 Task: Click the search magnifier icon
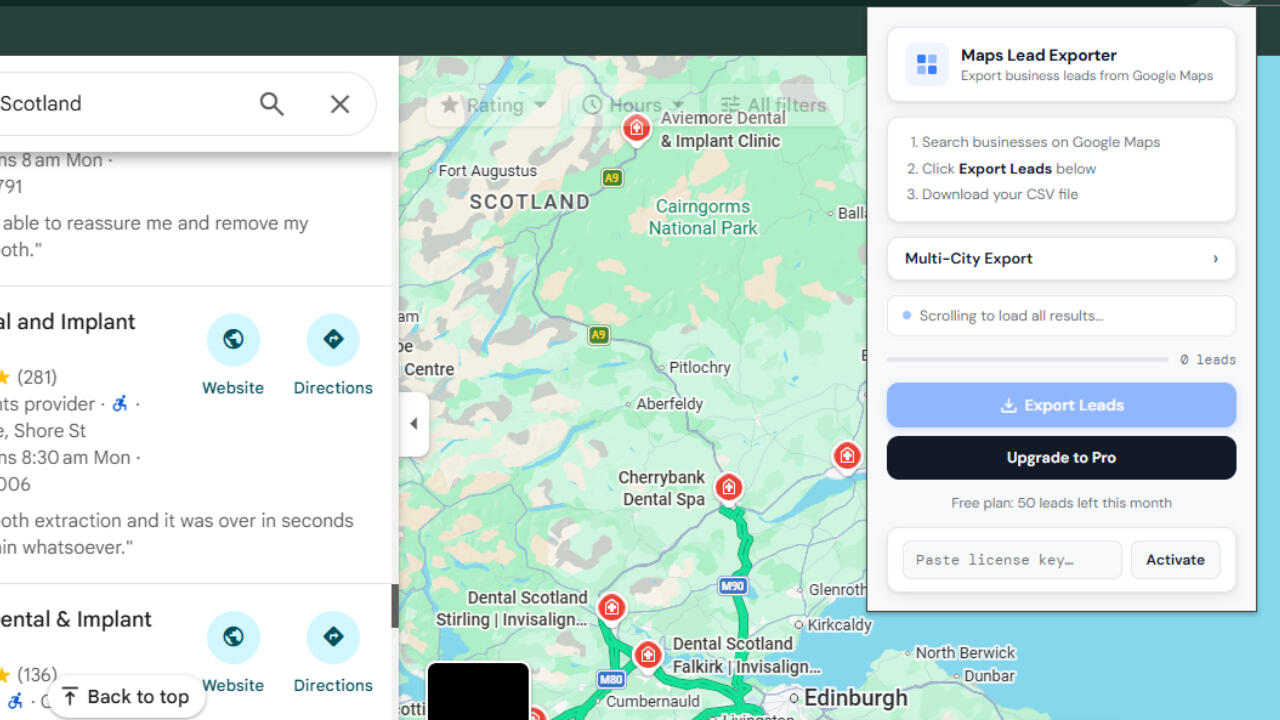(x=271, y=104)
